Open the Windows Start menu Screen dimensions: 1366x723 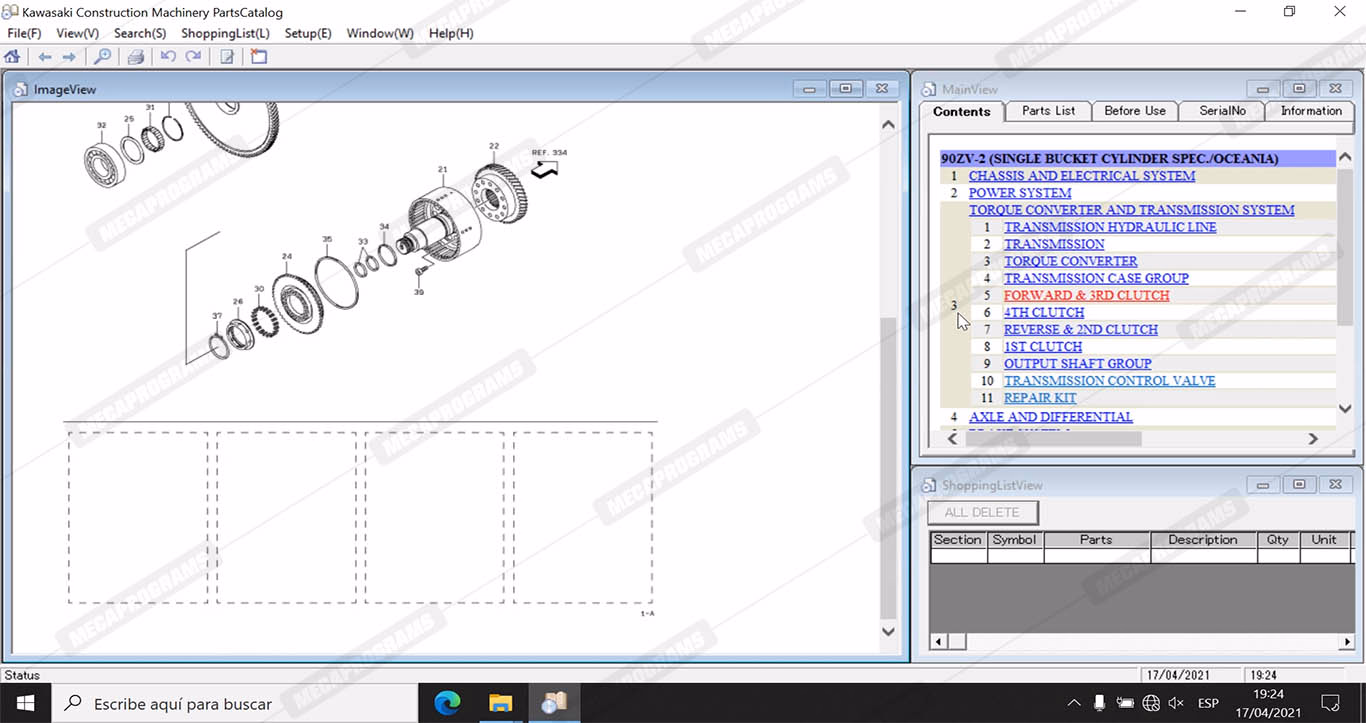pyautogui.click(x=25, y=703)
